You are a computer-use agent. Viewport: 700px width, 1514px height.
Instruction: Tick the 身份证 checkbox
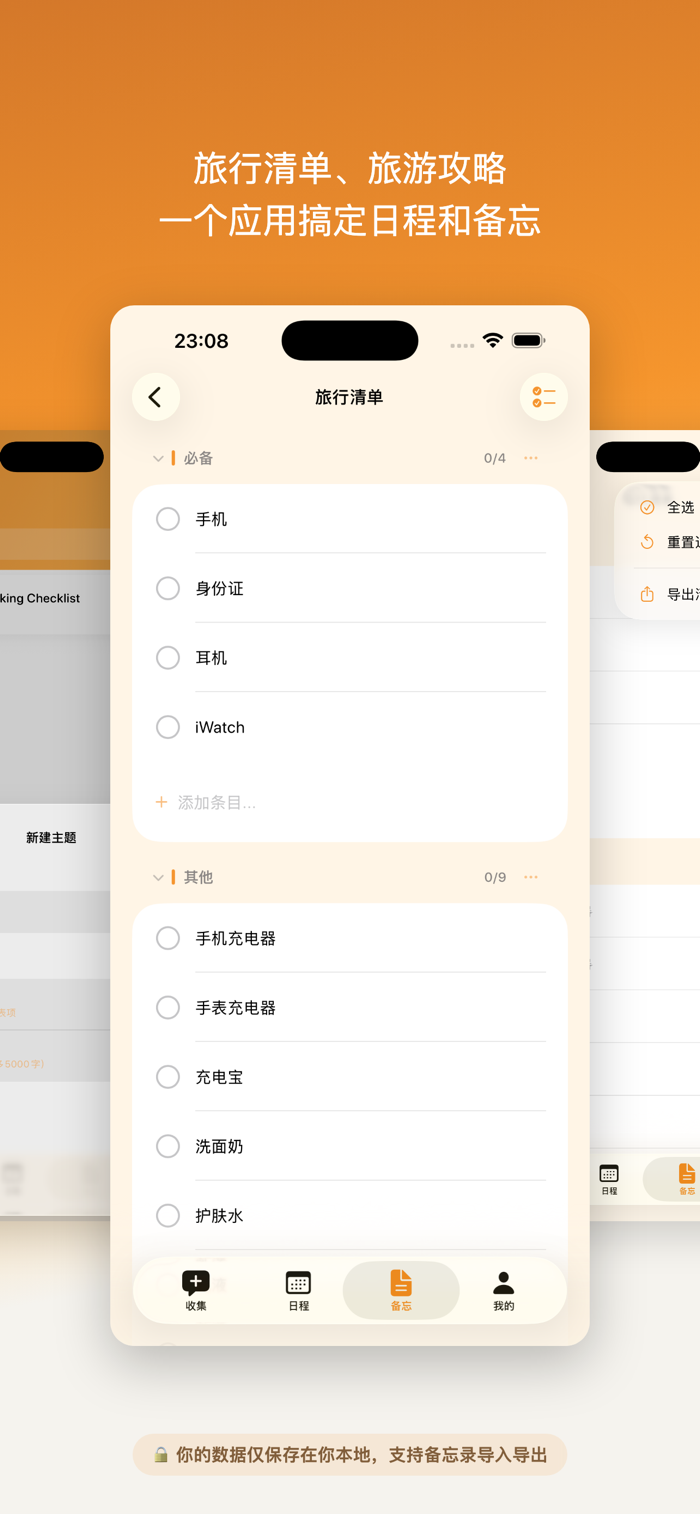pos(168,588)
